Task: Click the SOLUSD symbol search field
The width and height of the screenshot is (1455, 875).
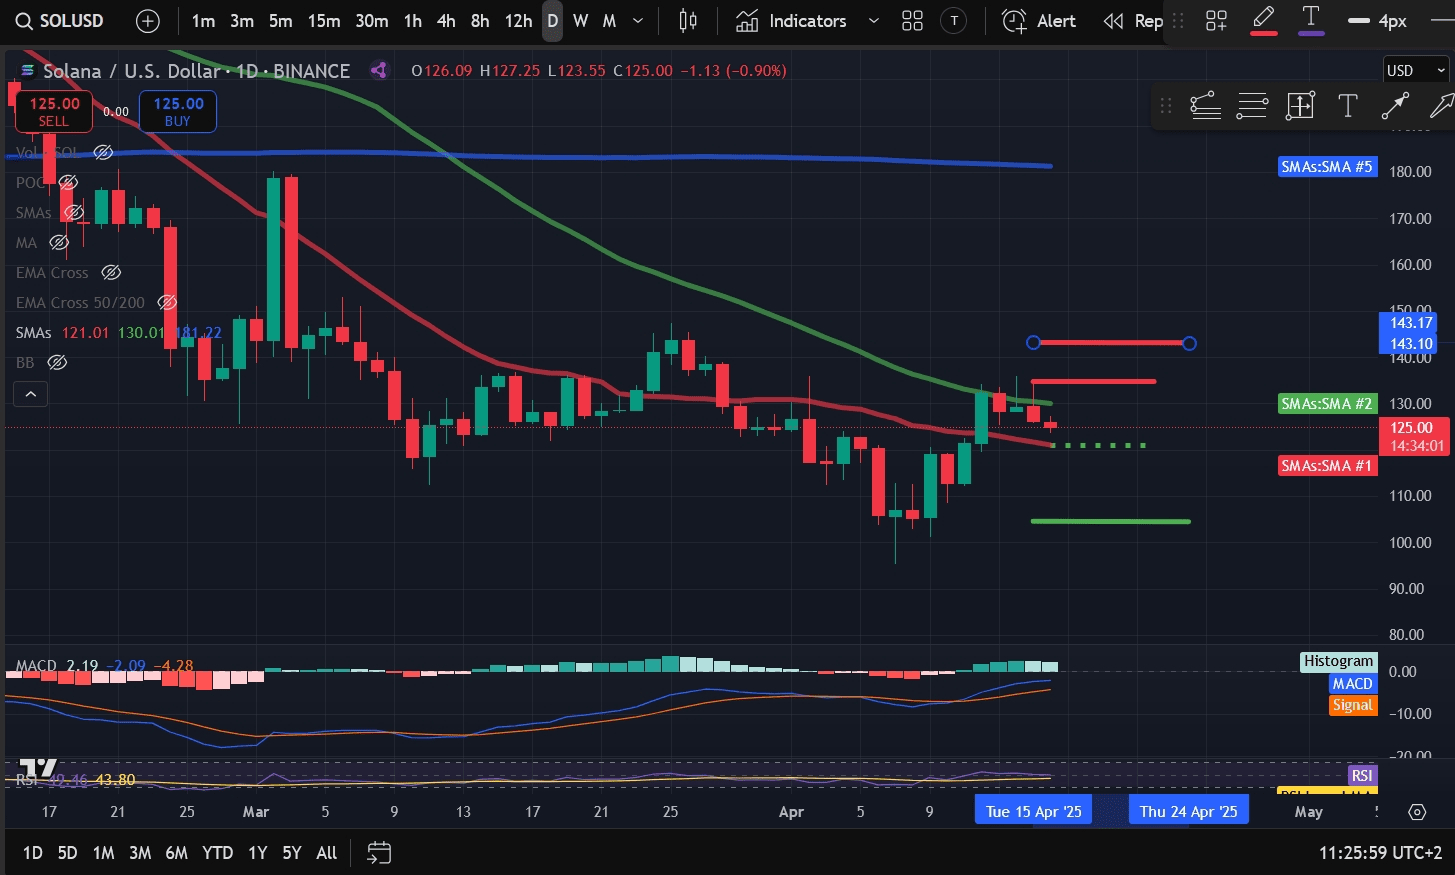Action: pyautogui.click(x=60, y=21)
